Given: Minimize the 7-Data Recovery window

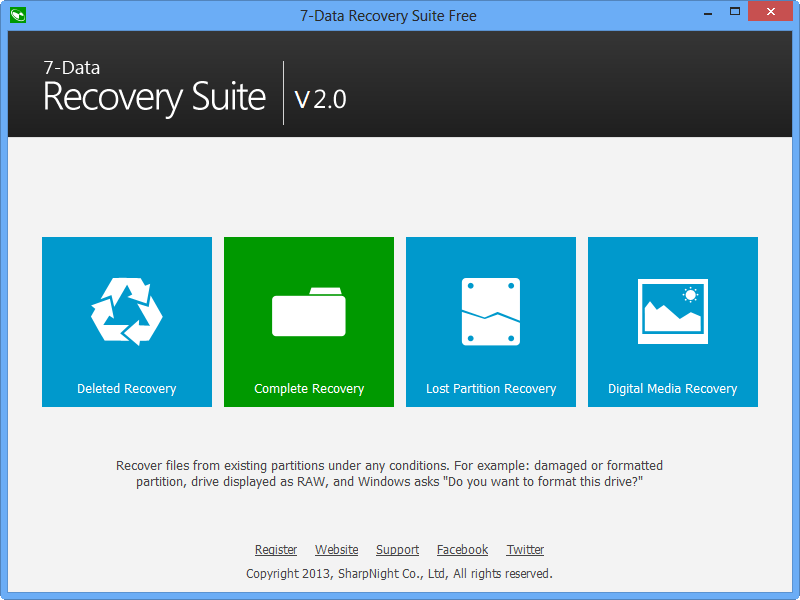Looking at the screenshot, I should pos(707,11).
